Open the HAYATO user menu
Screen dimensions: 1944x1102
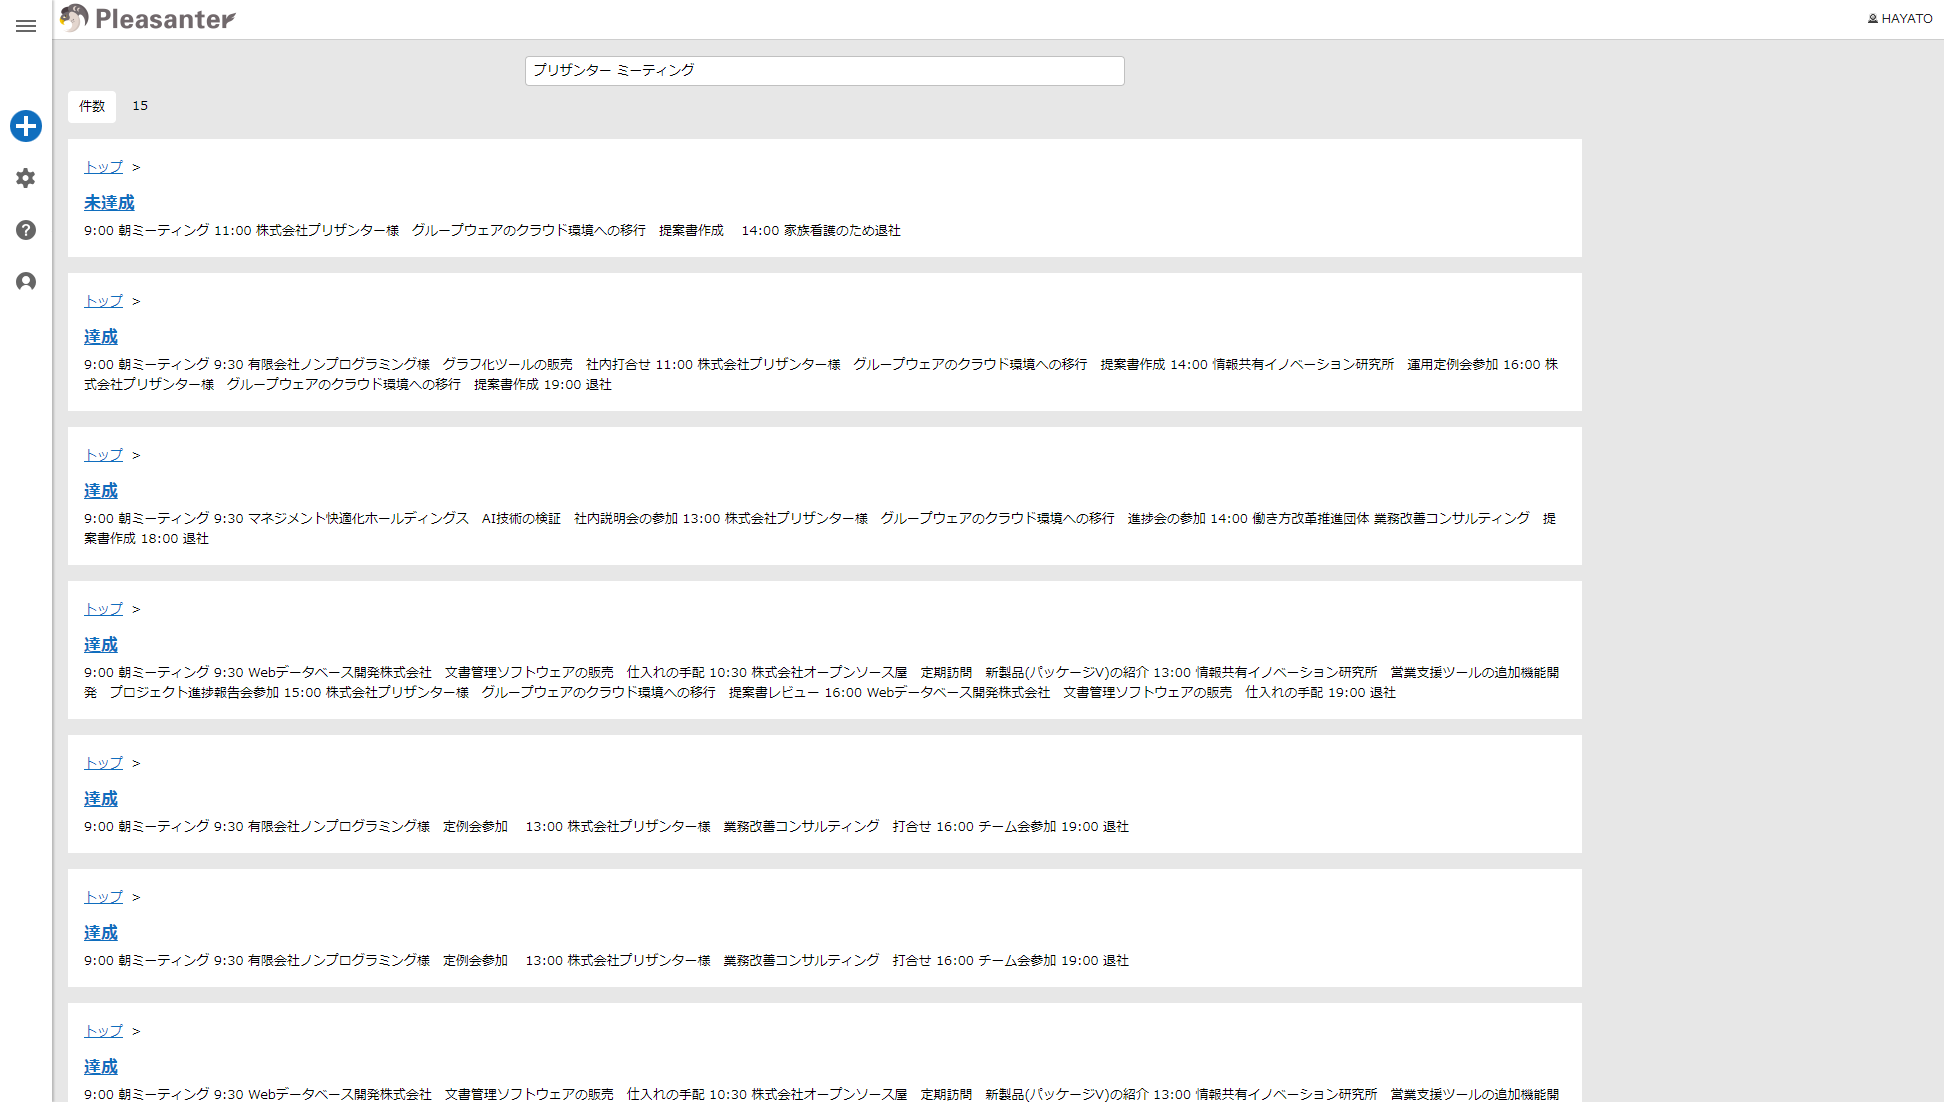pyautogui.click(x=1900, y=19)
